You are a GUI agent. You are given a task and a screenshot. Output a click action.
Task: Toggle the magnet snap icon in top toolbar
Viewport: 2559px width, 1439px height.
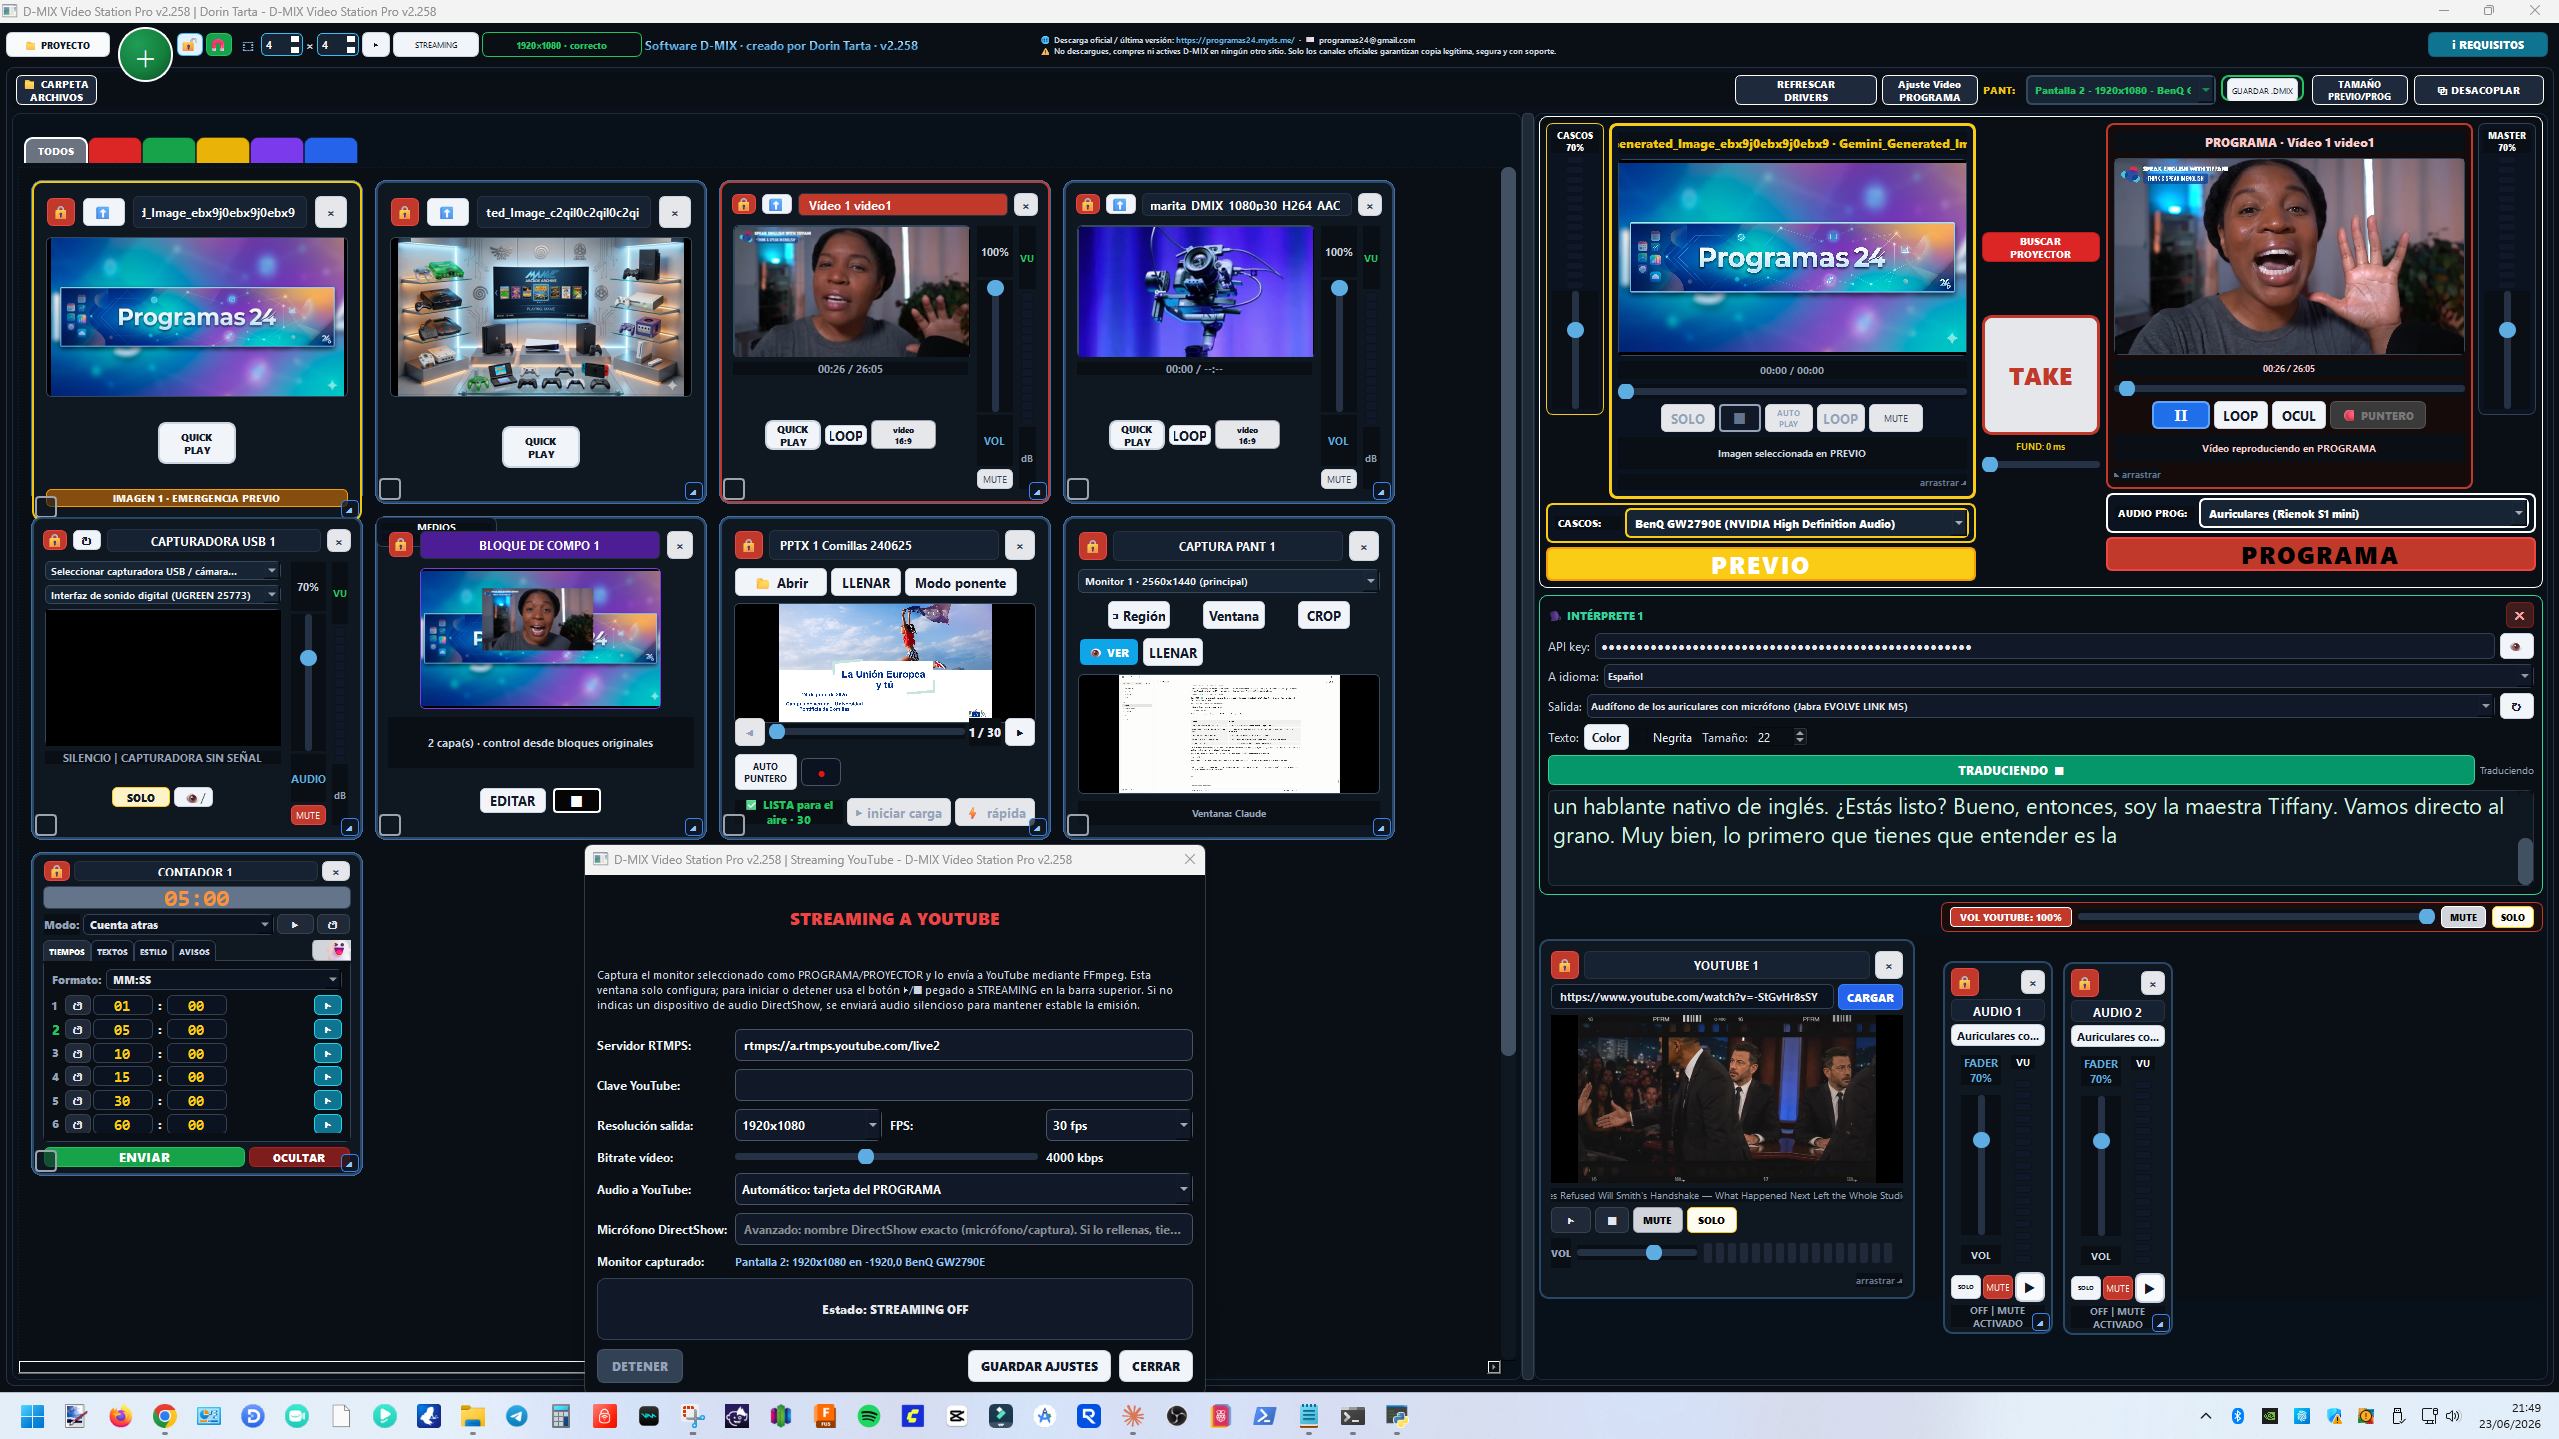(219, 45)
